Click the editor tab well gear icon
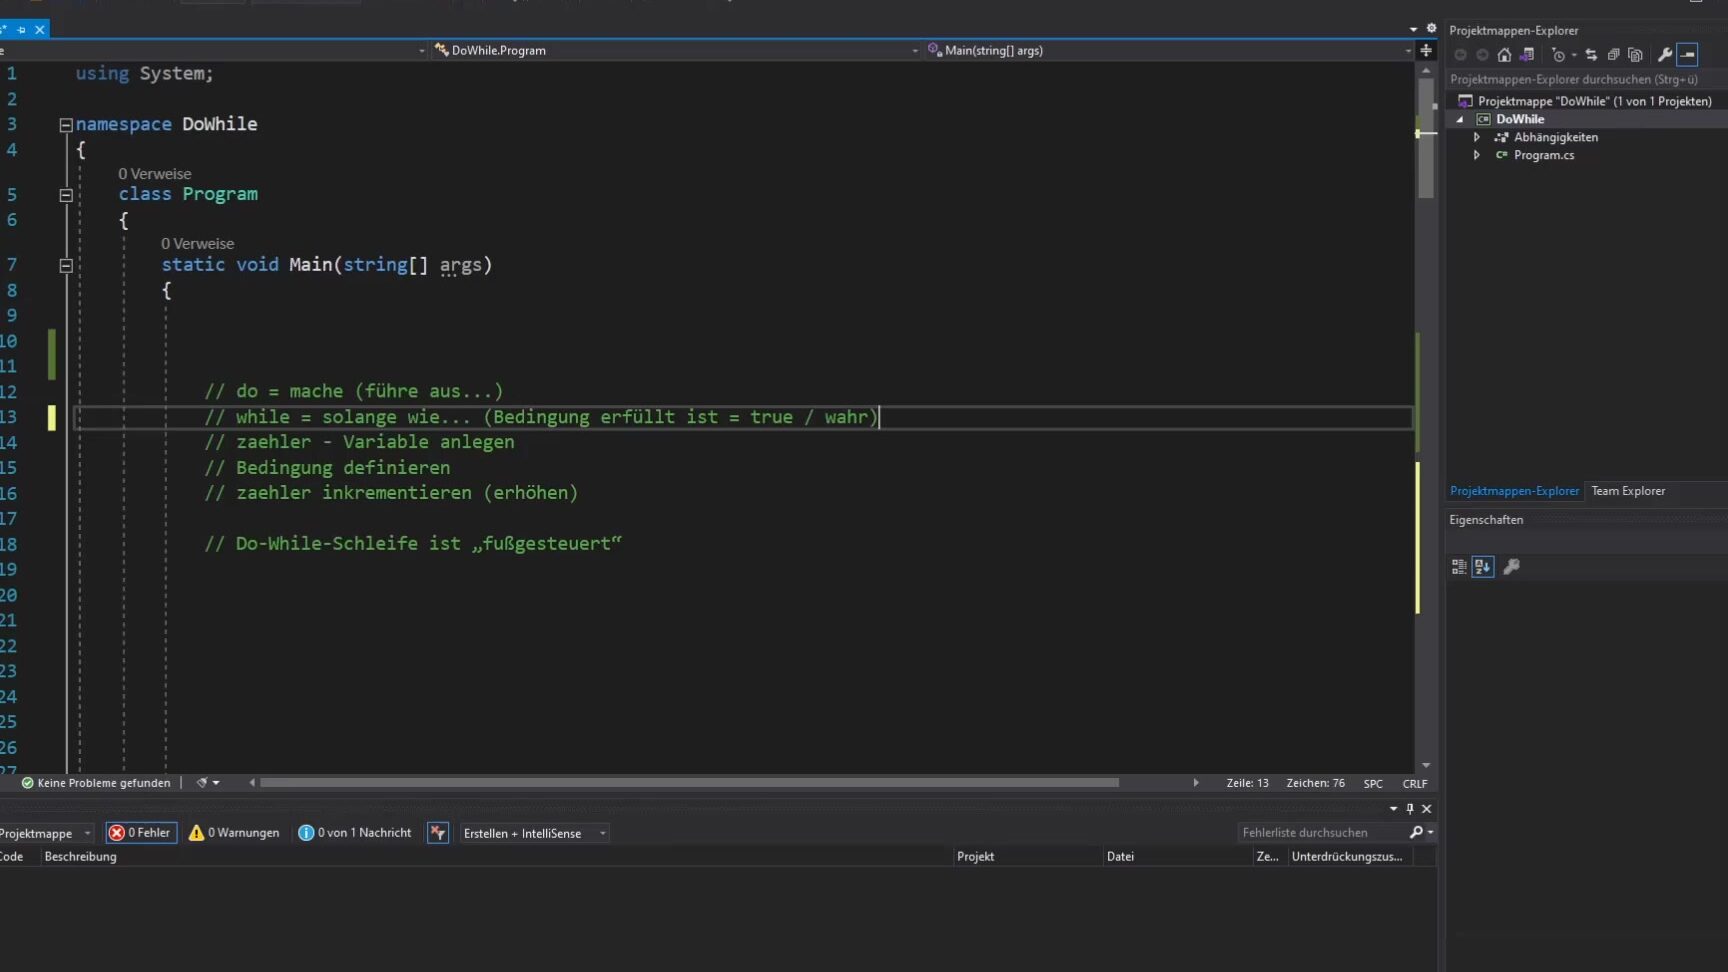Image resolution: width=1728 pixels, height=972 pixels. click(x=1431, y=29)
